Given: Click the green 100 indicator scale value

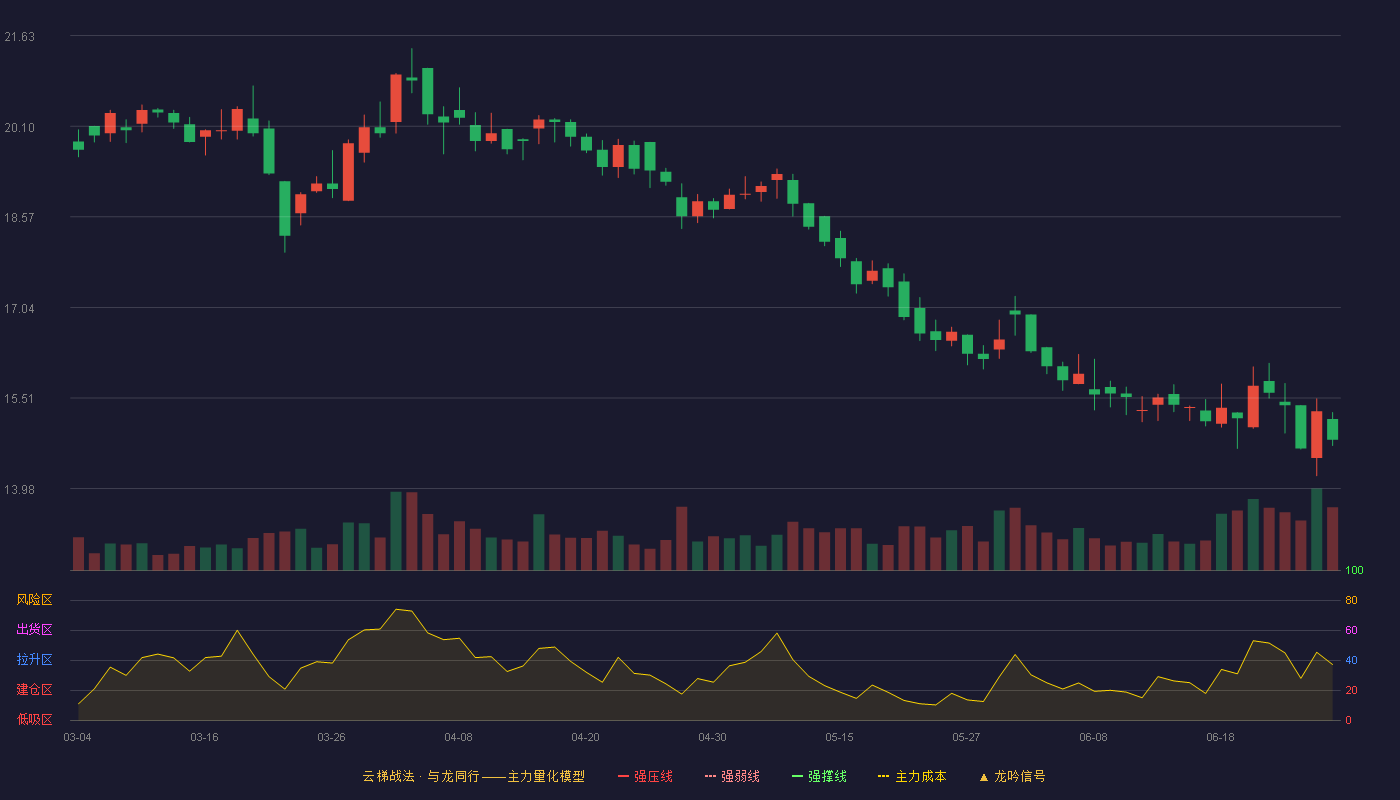Looking at the screenshot, I should [x=1354, y=571].
